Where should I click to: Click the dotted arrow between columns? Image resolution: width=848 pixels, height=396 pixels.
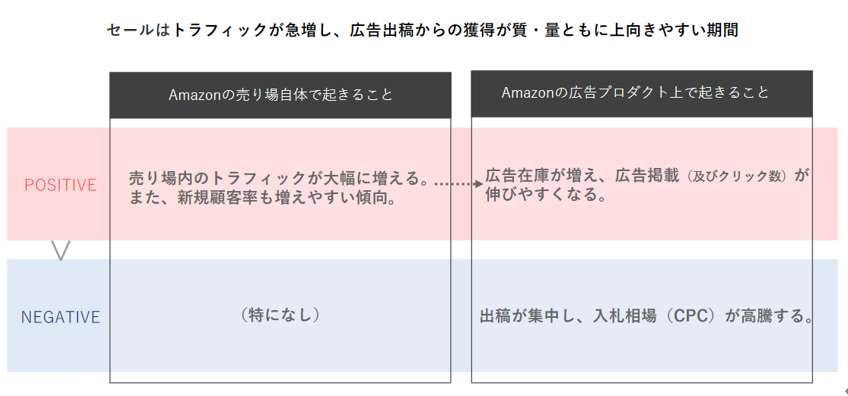(x=459, y=184)
